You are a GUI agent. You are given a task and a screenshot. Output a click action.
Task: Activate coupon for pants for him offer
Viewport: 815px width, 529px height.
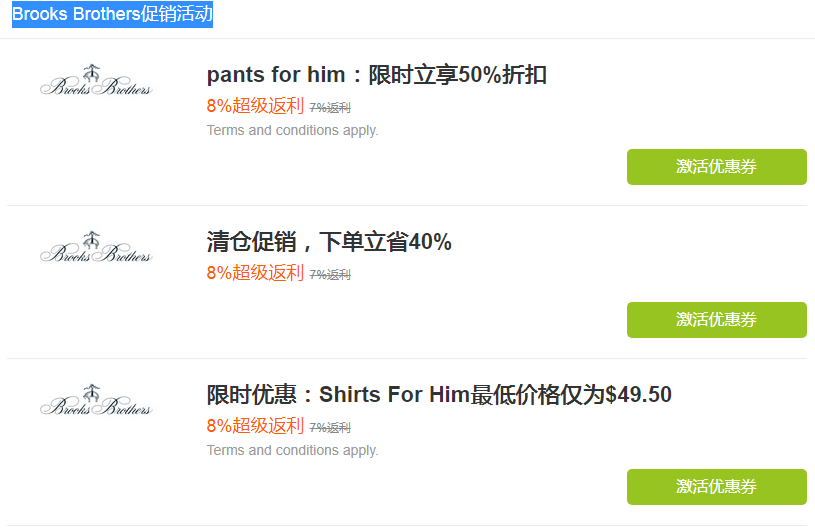716,167
